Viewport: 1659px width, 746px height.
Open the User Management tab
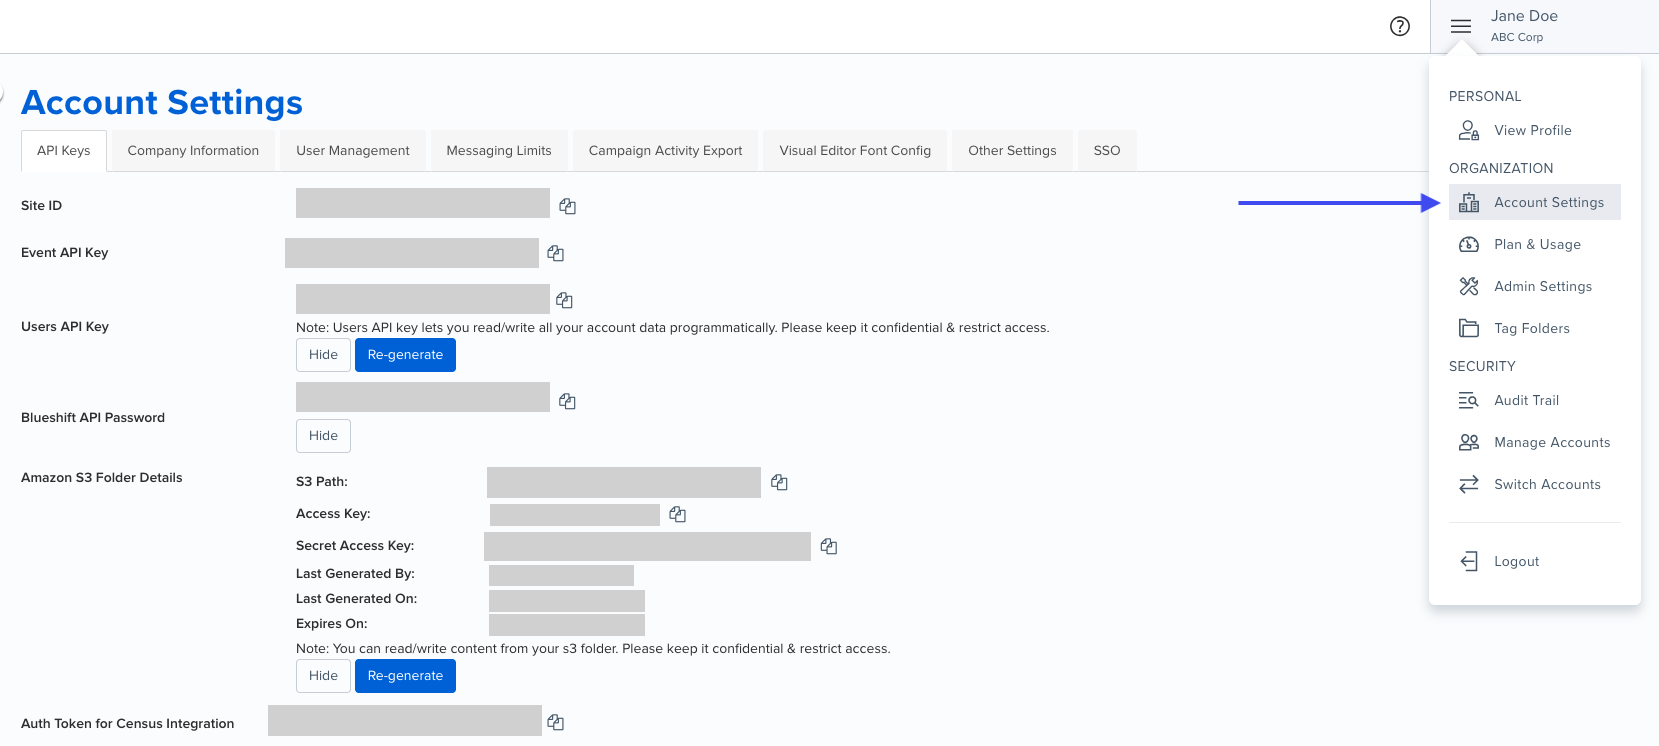point(353,151)
